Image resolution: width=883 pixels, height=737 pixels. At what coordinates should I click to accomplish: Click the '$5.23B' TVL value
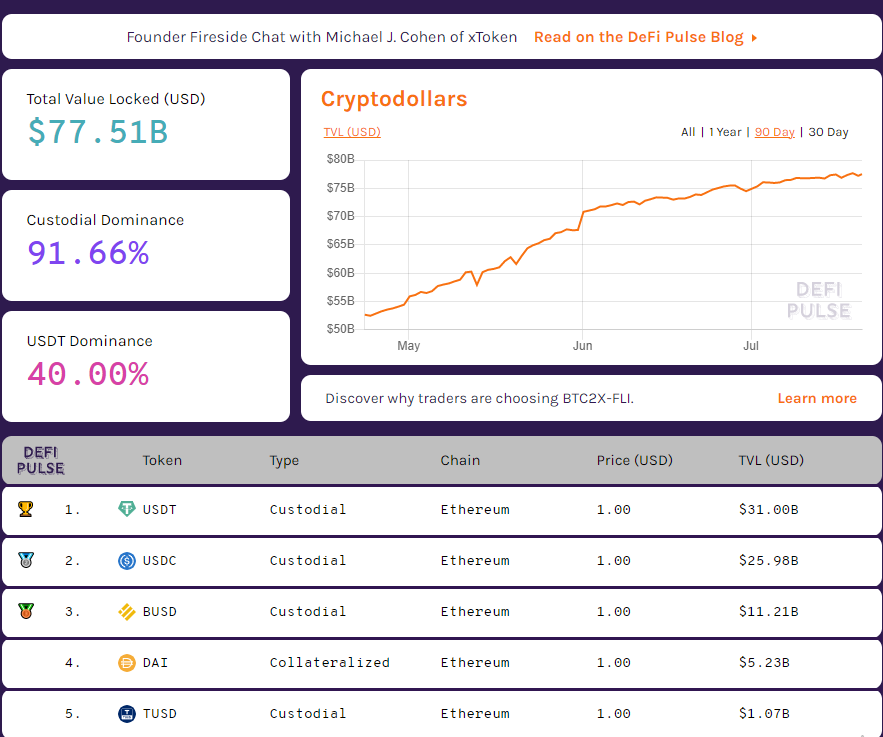pyautogui.click(x=764, y=663)
